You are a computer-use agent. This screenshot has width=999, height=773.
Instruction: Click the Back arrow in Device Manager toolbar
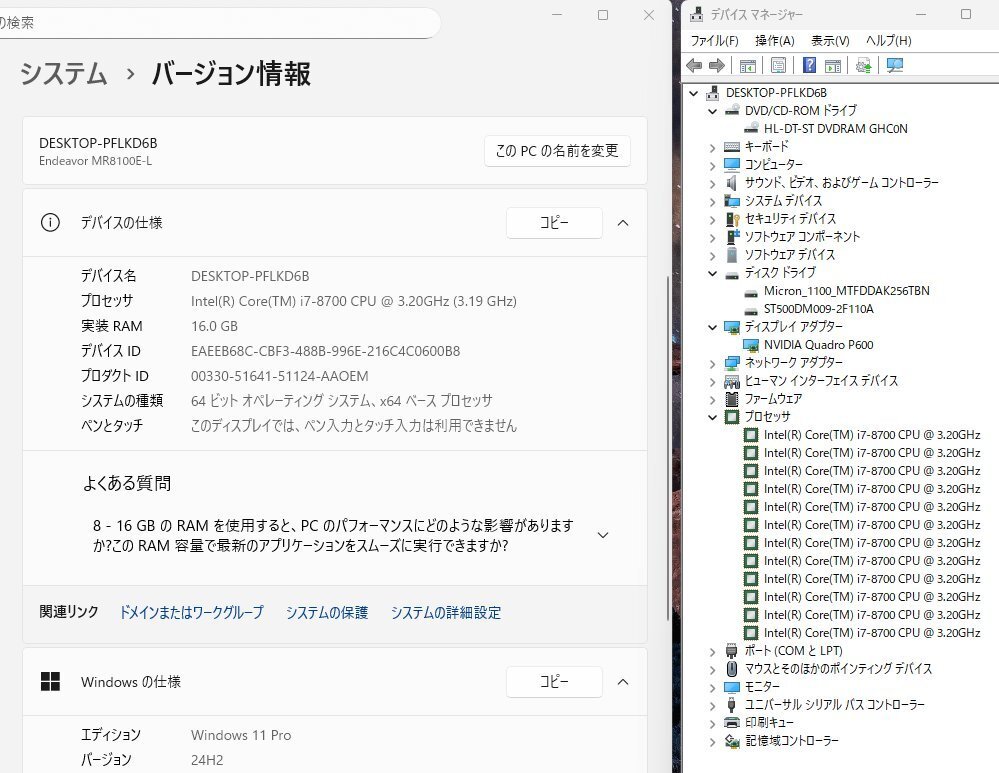point(694,66)
